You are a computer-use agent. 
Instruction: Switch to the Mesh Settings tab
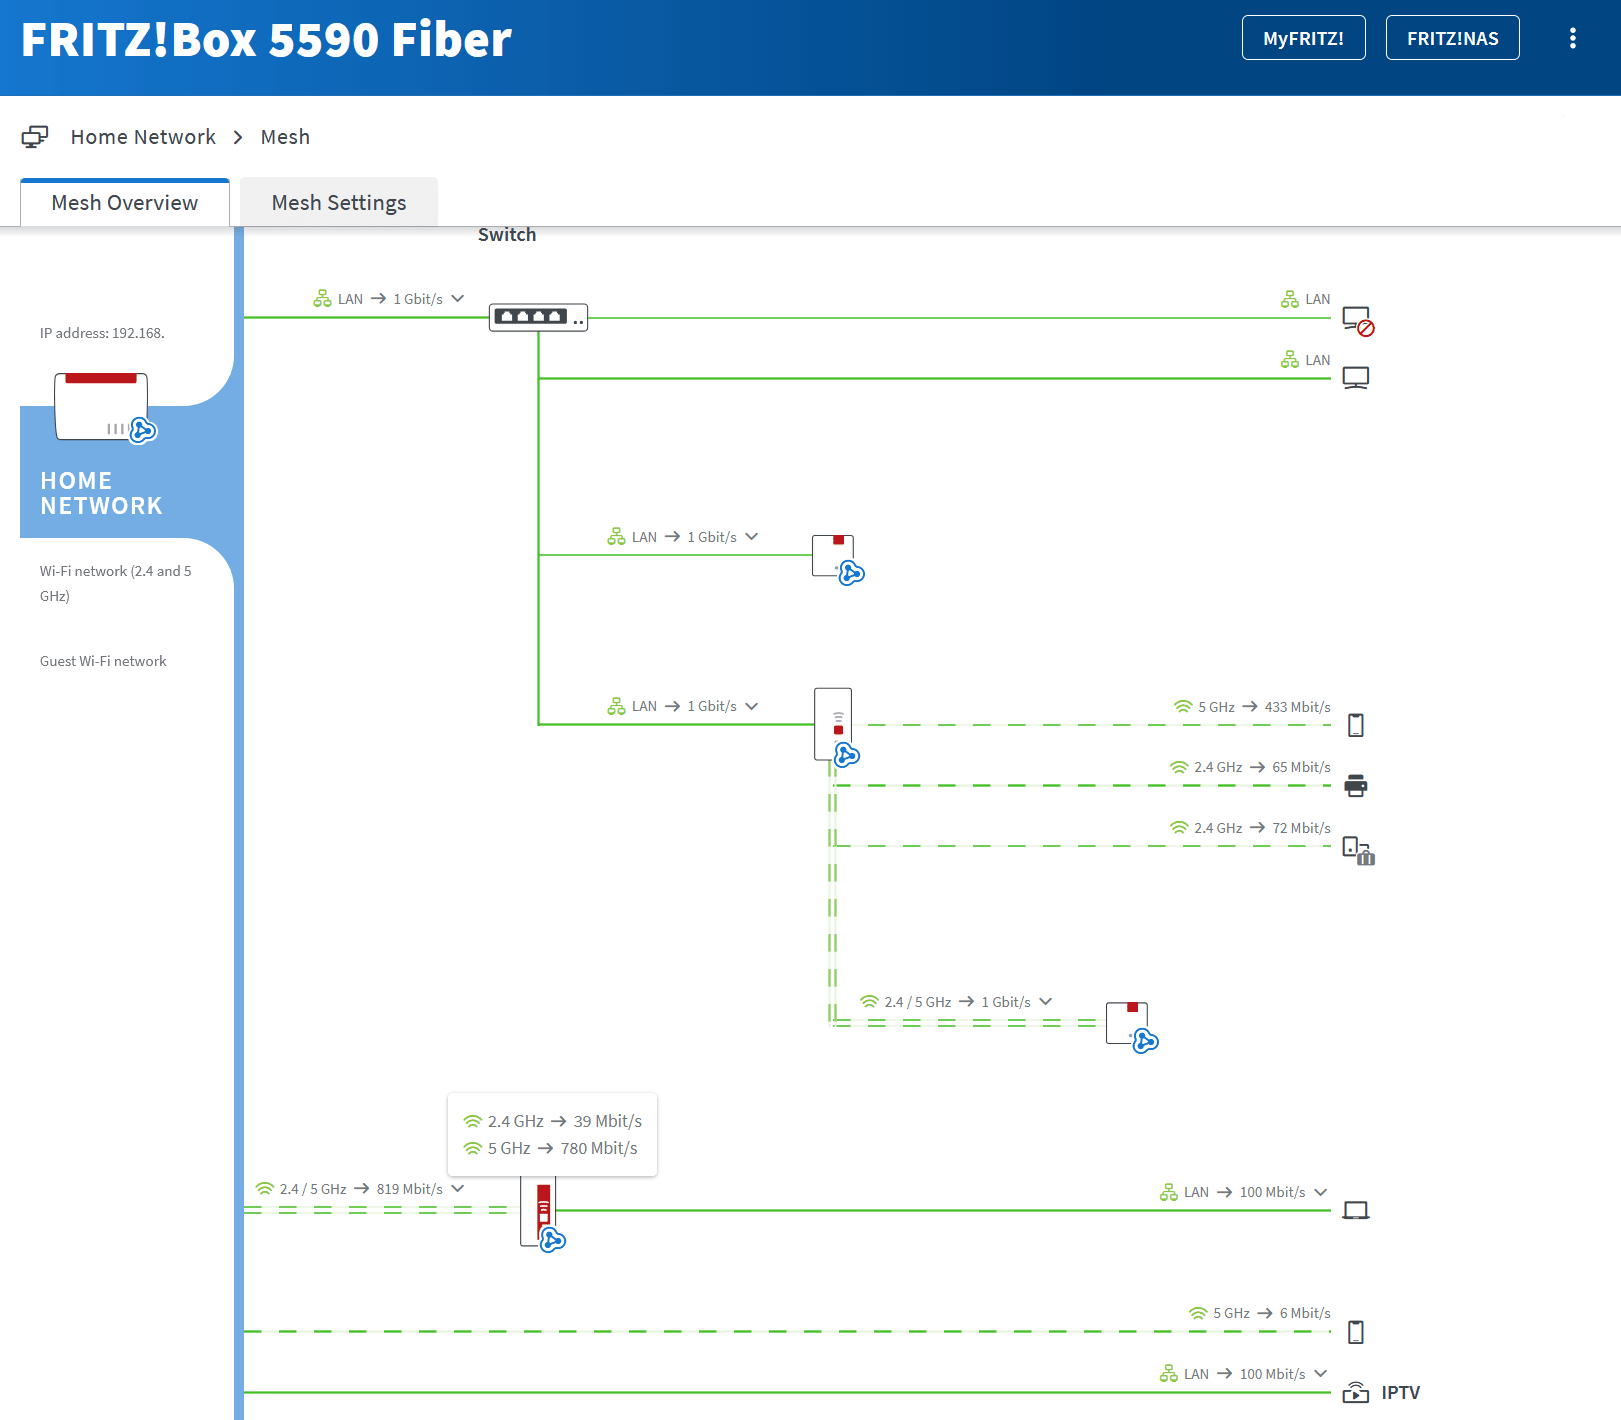click(x=339, y=203)
